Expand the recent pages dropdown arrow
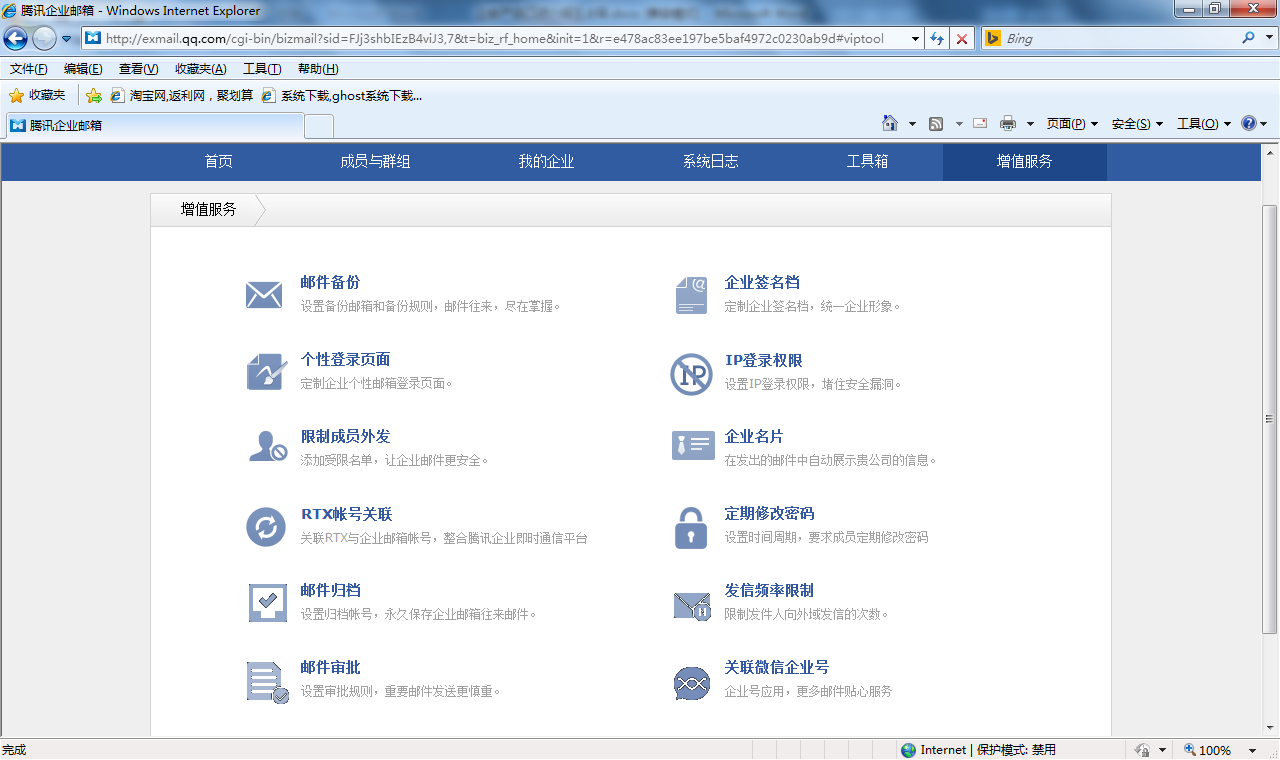The image size is (1280, 760). pos(67,38)
